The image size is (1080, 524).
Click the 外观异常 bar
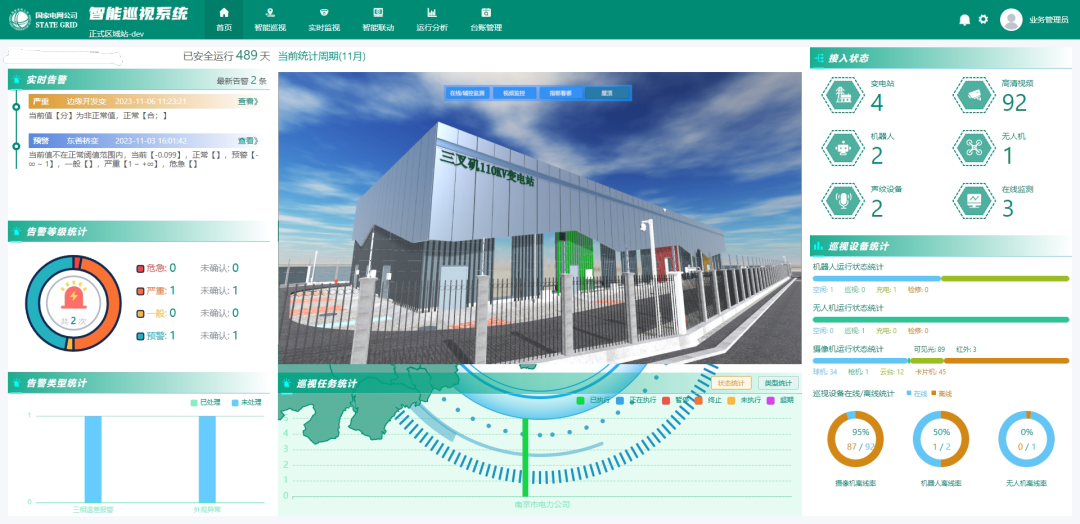[x=207, y=459]
